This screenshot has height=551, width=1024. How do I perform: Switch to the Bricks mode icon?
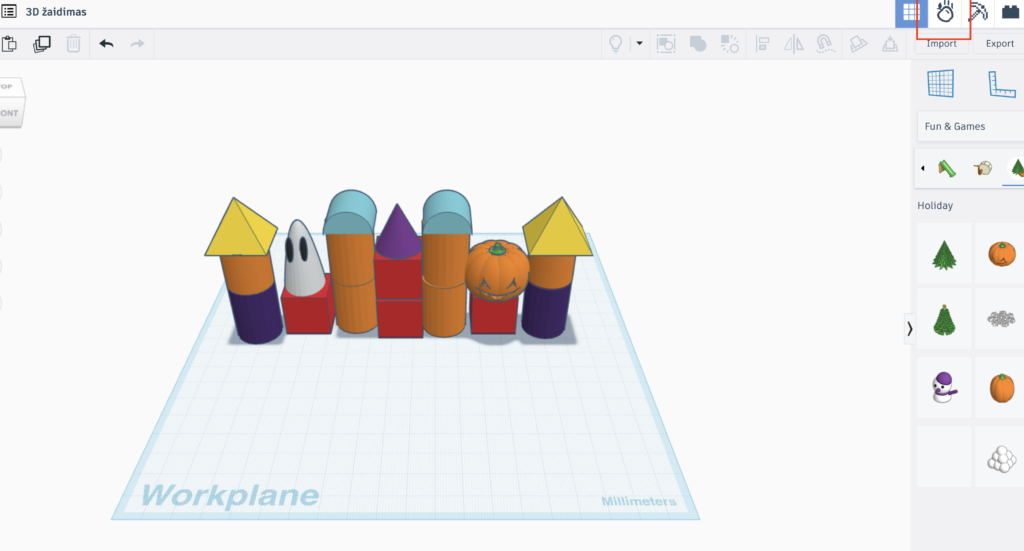pyautogui.click(x=1010, y=13)
